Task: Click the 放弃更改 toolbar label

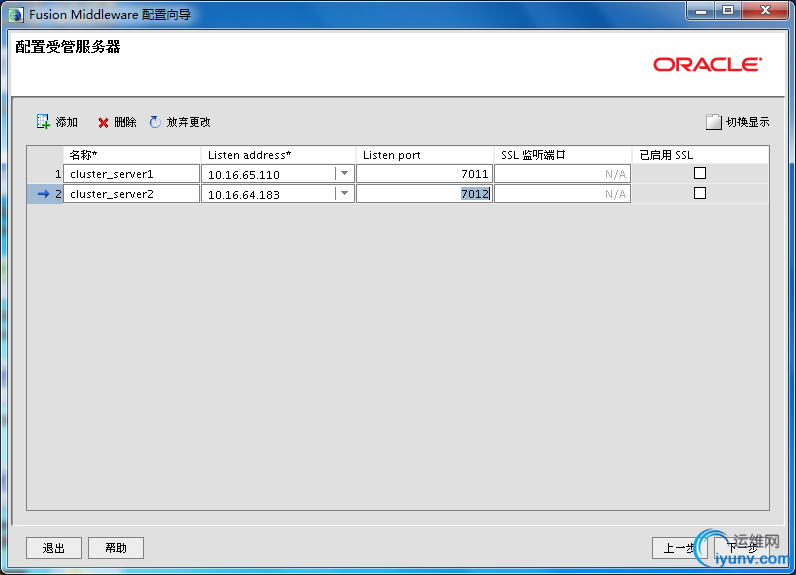Action: coord(188,122)
